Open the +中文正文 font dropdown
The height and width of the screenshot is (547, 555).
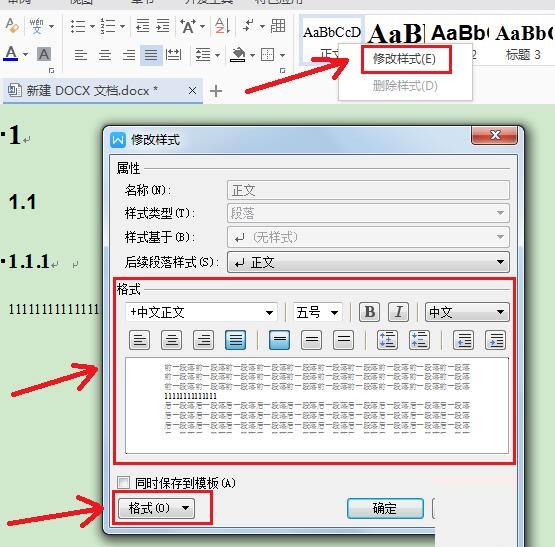[201, 312]
